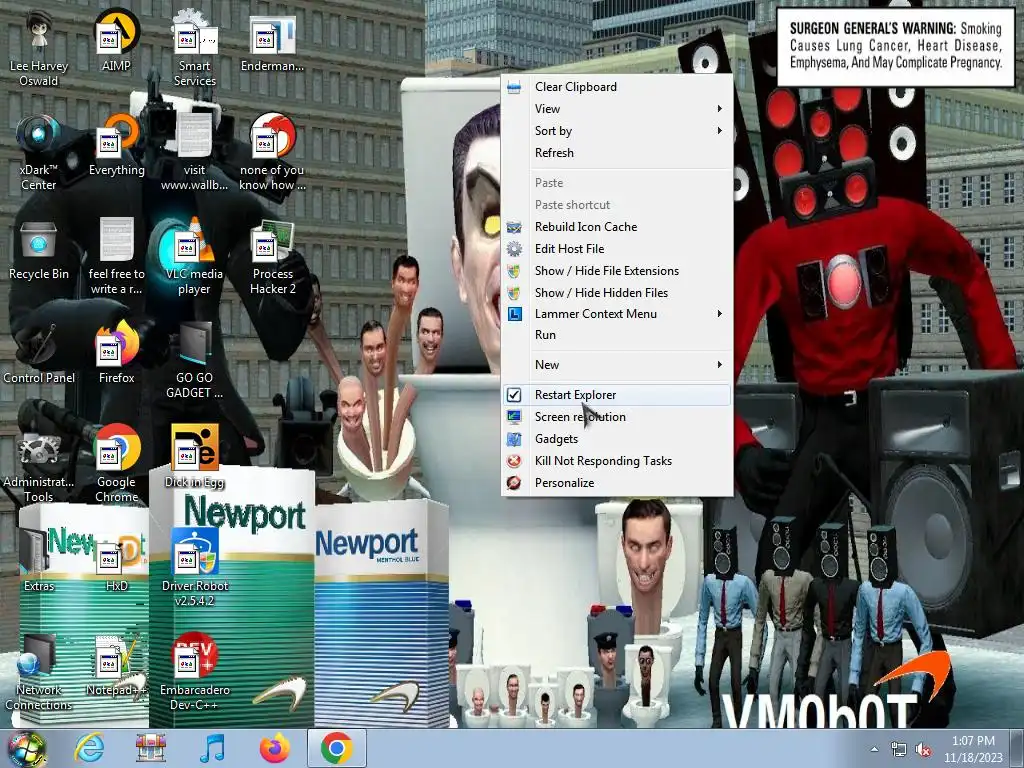
Task: Select the Everything search shortcut
Action: point(116,145)
